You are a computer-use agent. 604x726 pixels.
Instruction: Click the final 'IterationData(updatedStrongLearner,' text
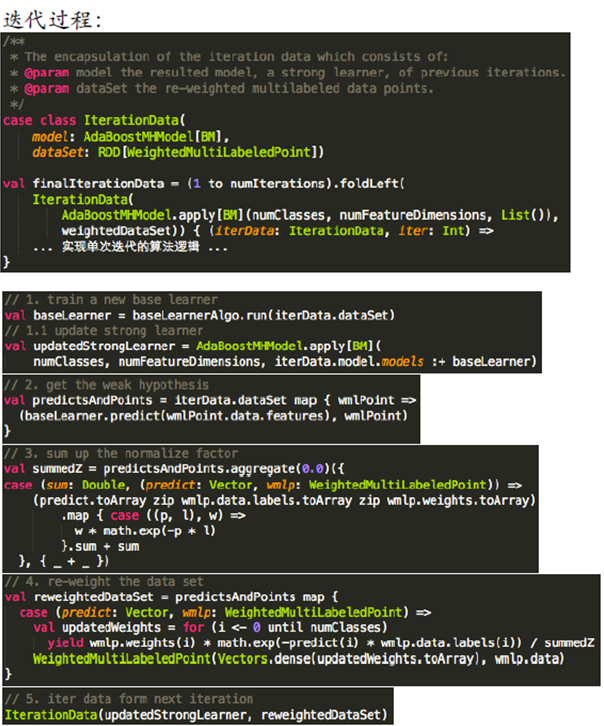(x=128, y=715)
